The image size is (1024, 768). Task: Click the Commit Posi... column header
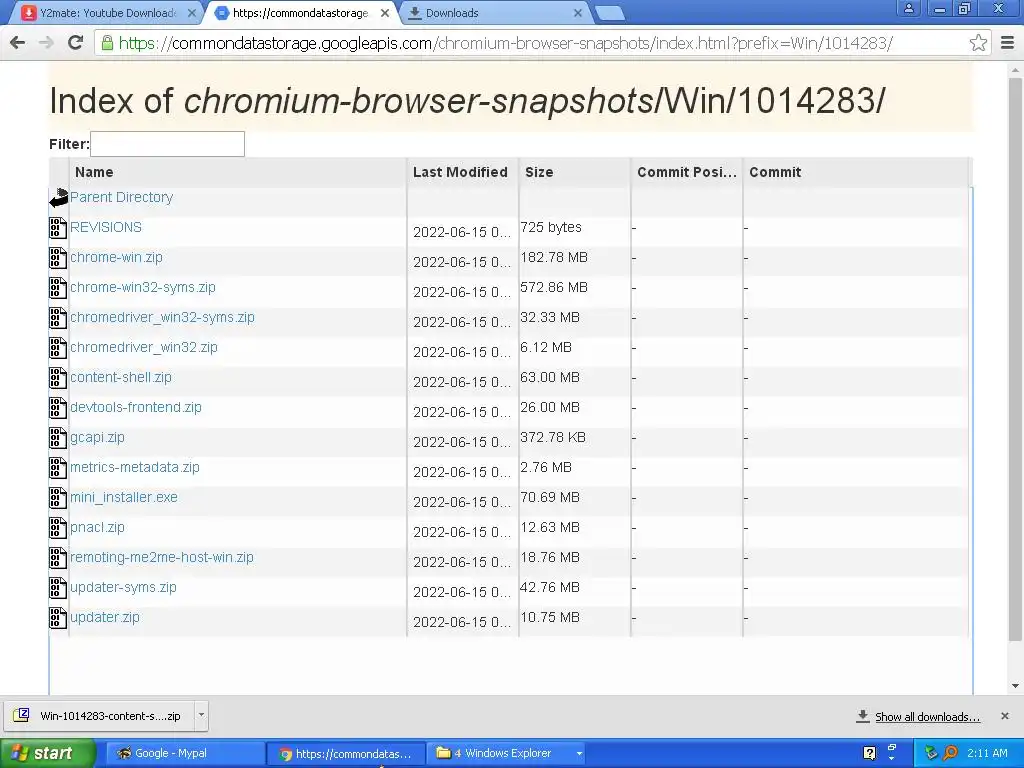[686, 172]
